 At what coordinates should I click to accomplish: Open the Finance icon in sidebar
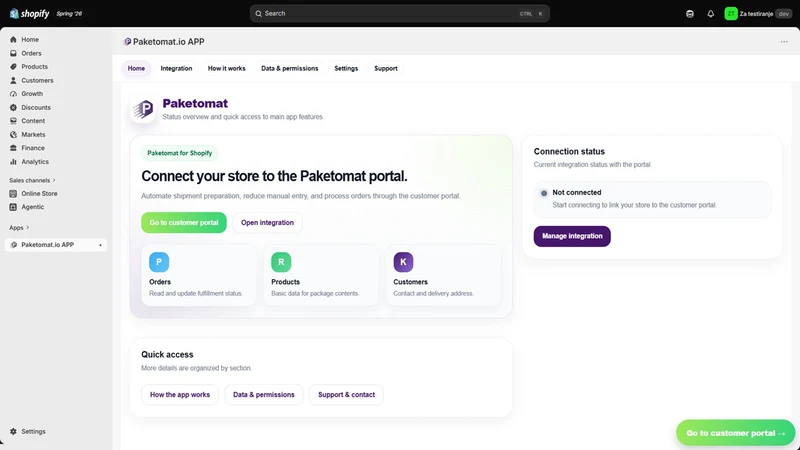coord(13,148)
